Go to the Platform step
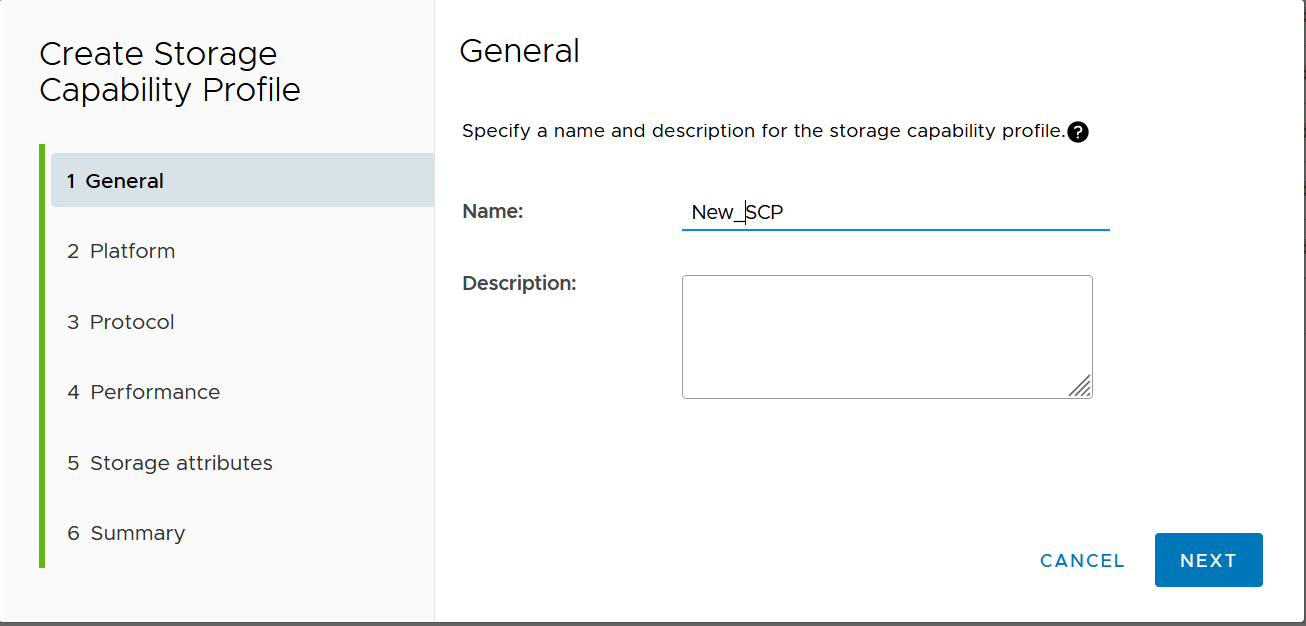The height and width of the screenshot is (626, 1306). pos(132,251)
